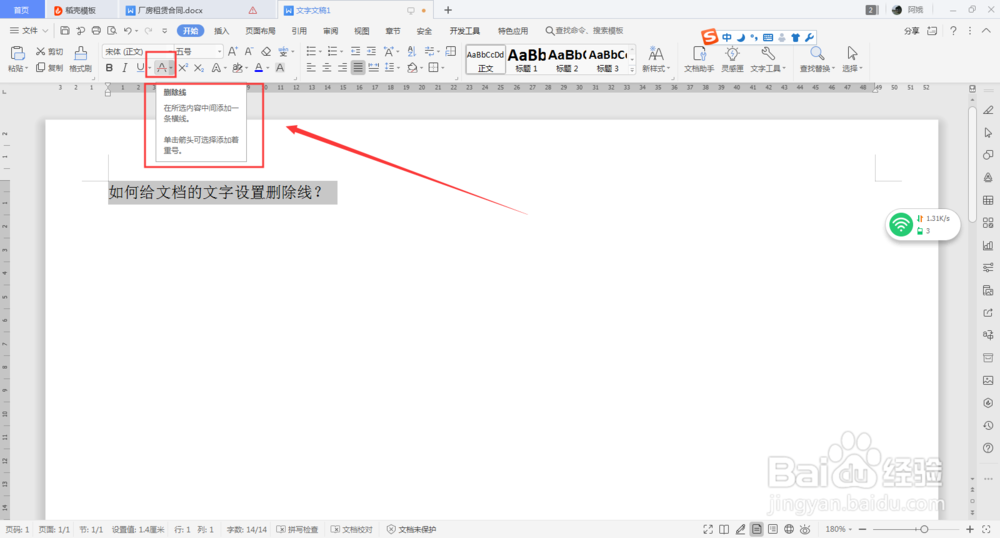Align text right
The width and height of the screenshot is (1000, 538).
coord(342,68)
